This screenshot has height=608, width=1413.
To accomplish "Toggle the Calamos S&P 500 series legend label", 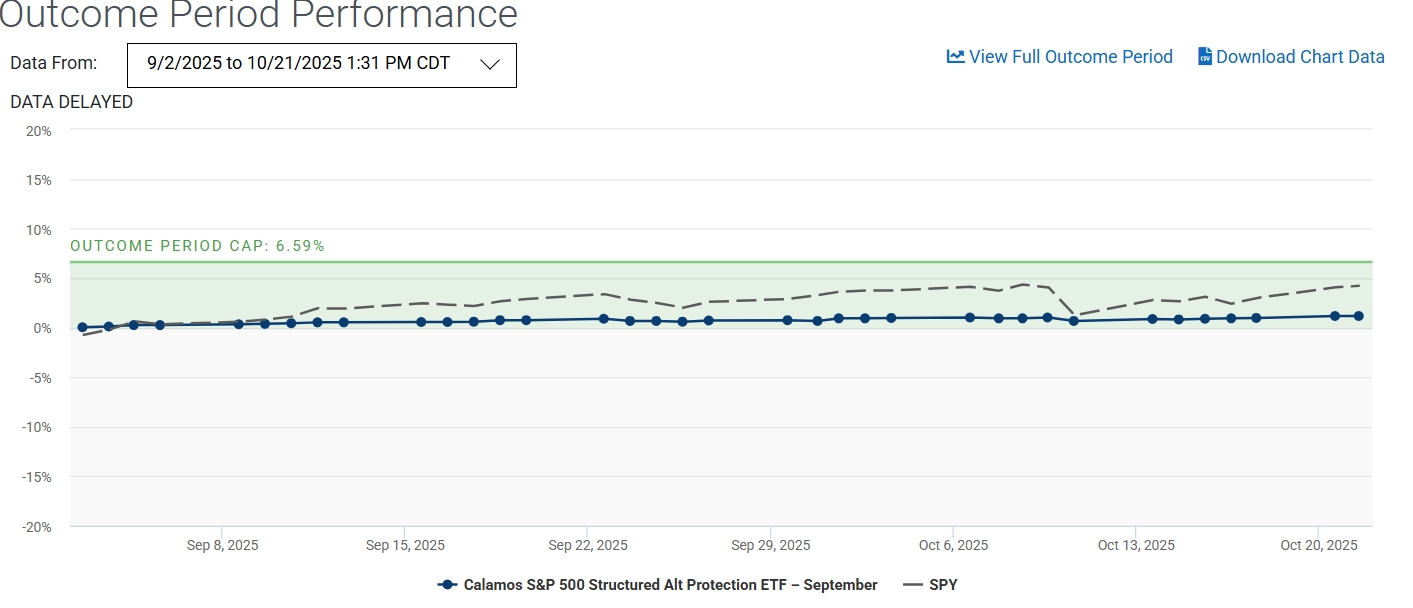I will pos(670,585).
